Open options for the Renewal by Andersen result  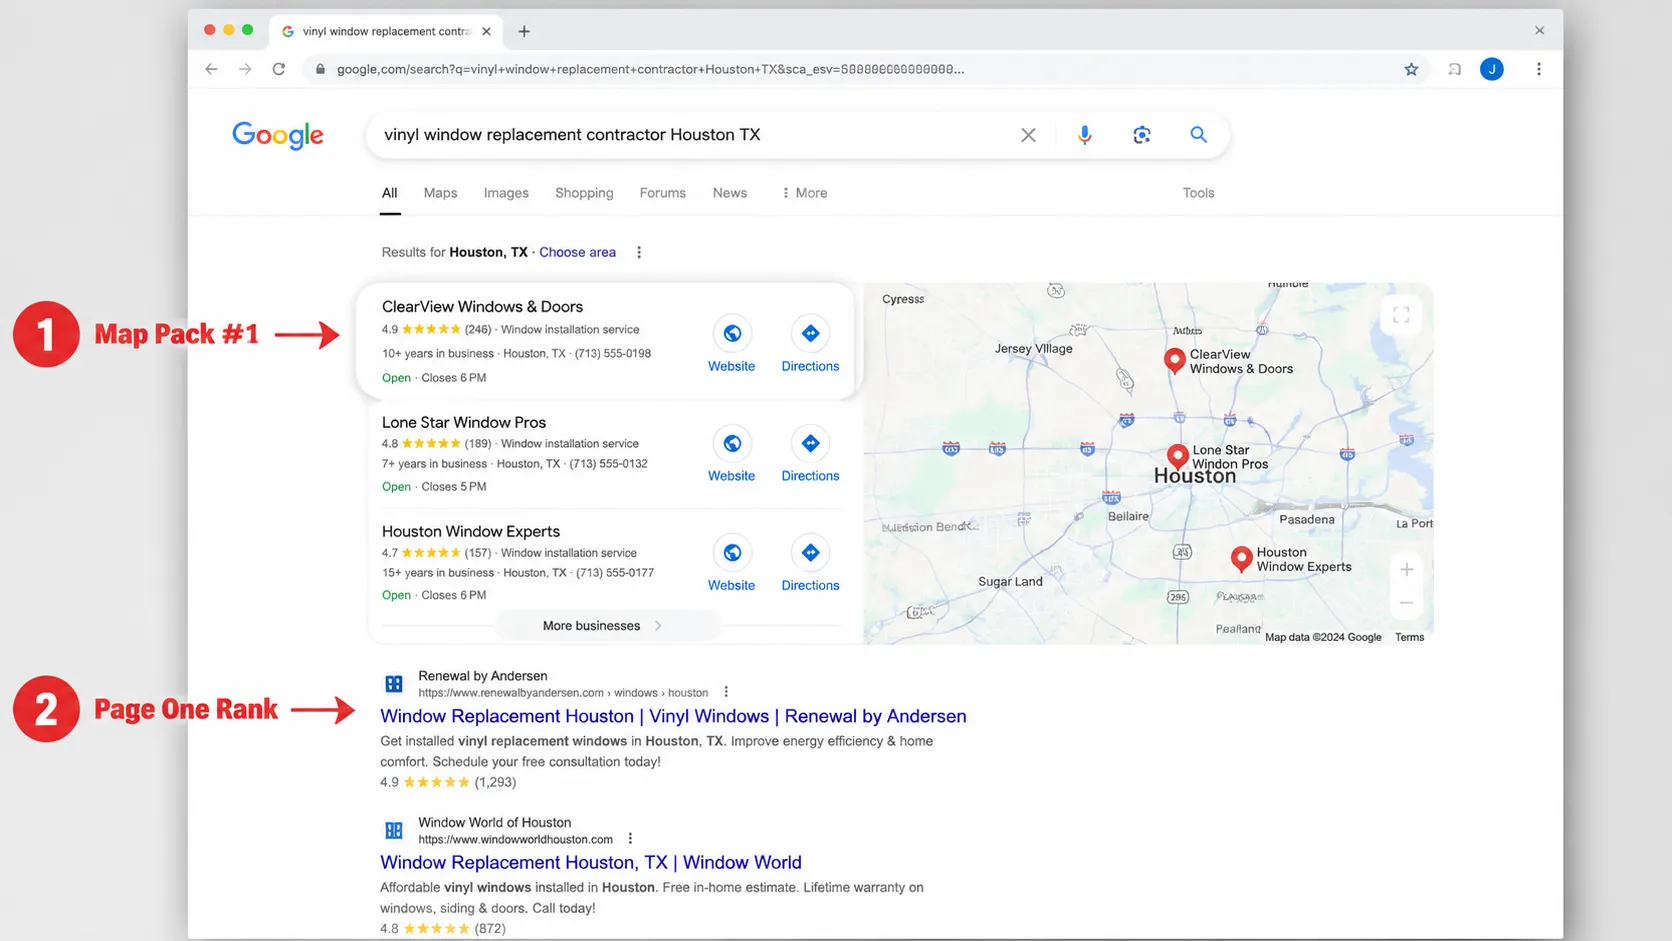point(726,692)
